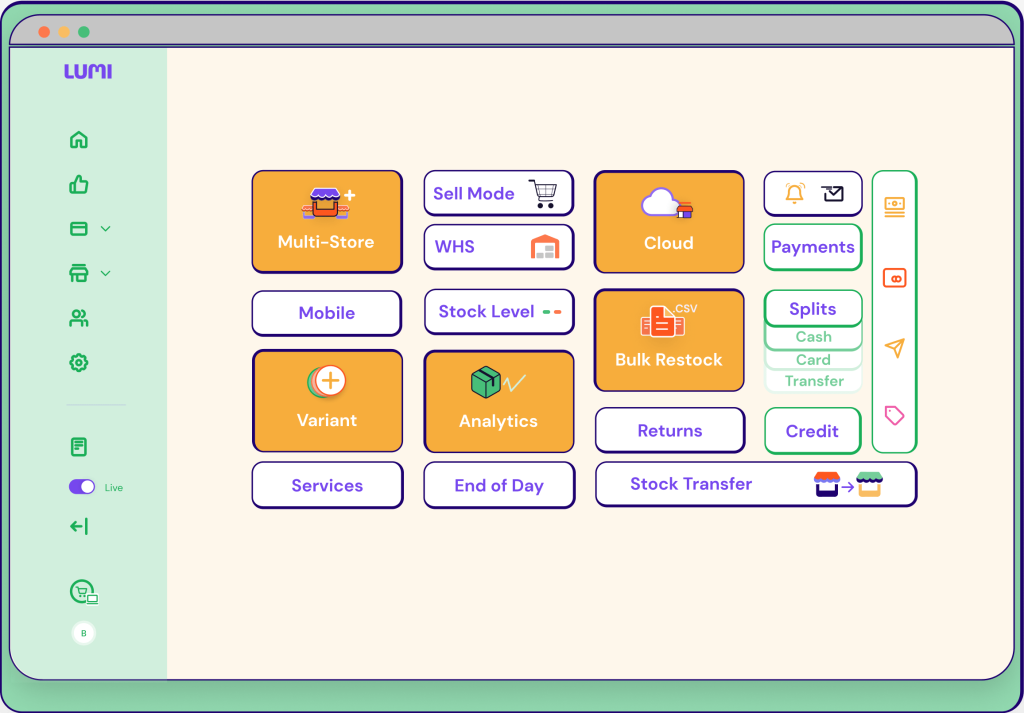Toggle the Live mode switch

[82, 487]
